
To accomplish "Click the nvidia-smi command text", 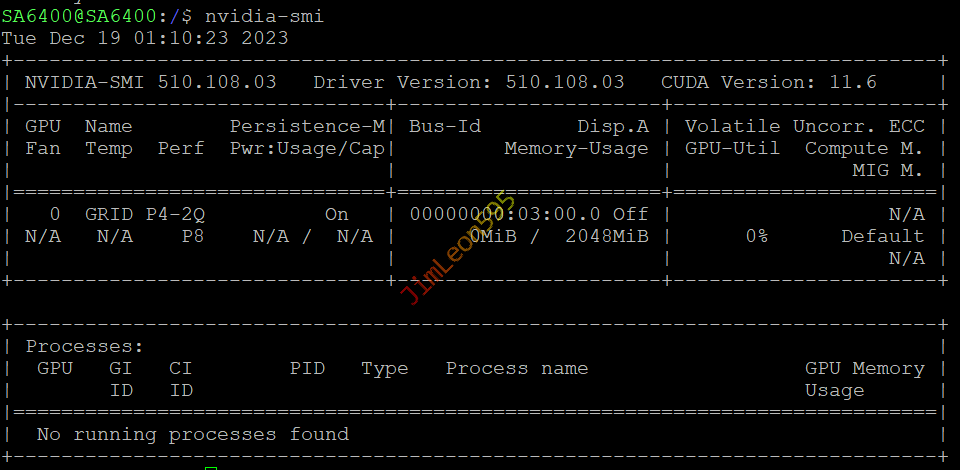I will tap(264, 16).
